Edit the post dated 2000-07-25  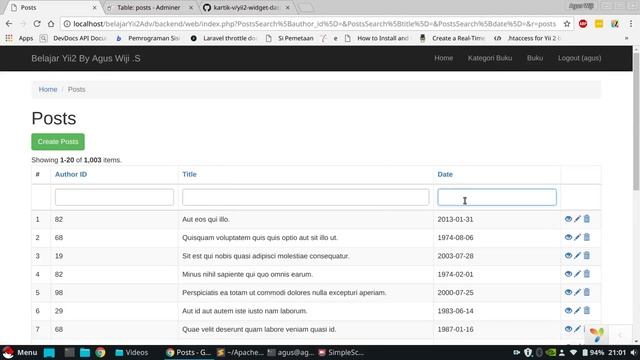click(578, 293)
